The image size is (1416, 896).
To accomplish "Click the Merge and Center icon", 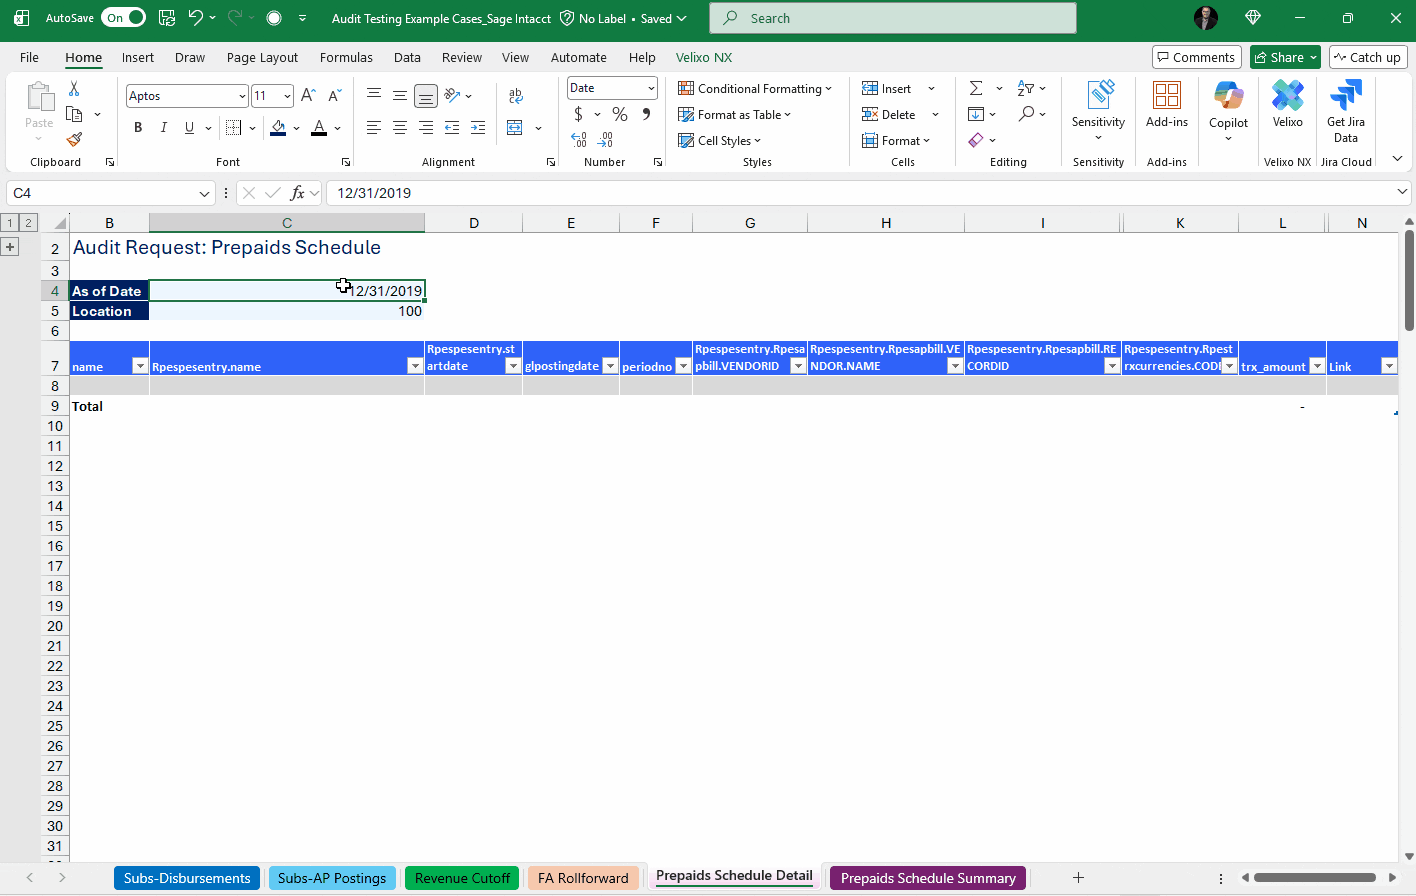I will (x=515, y=128).
